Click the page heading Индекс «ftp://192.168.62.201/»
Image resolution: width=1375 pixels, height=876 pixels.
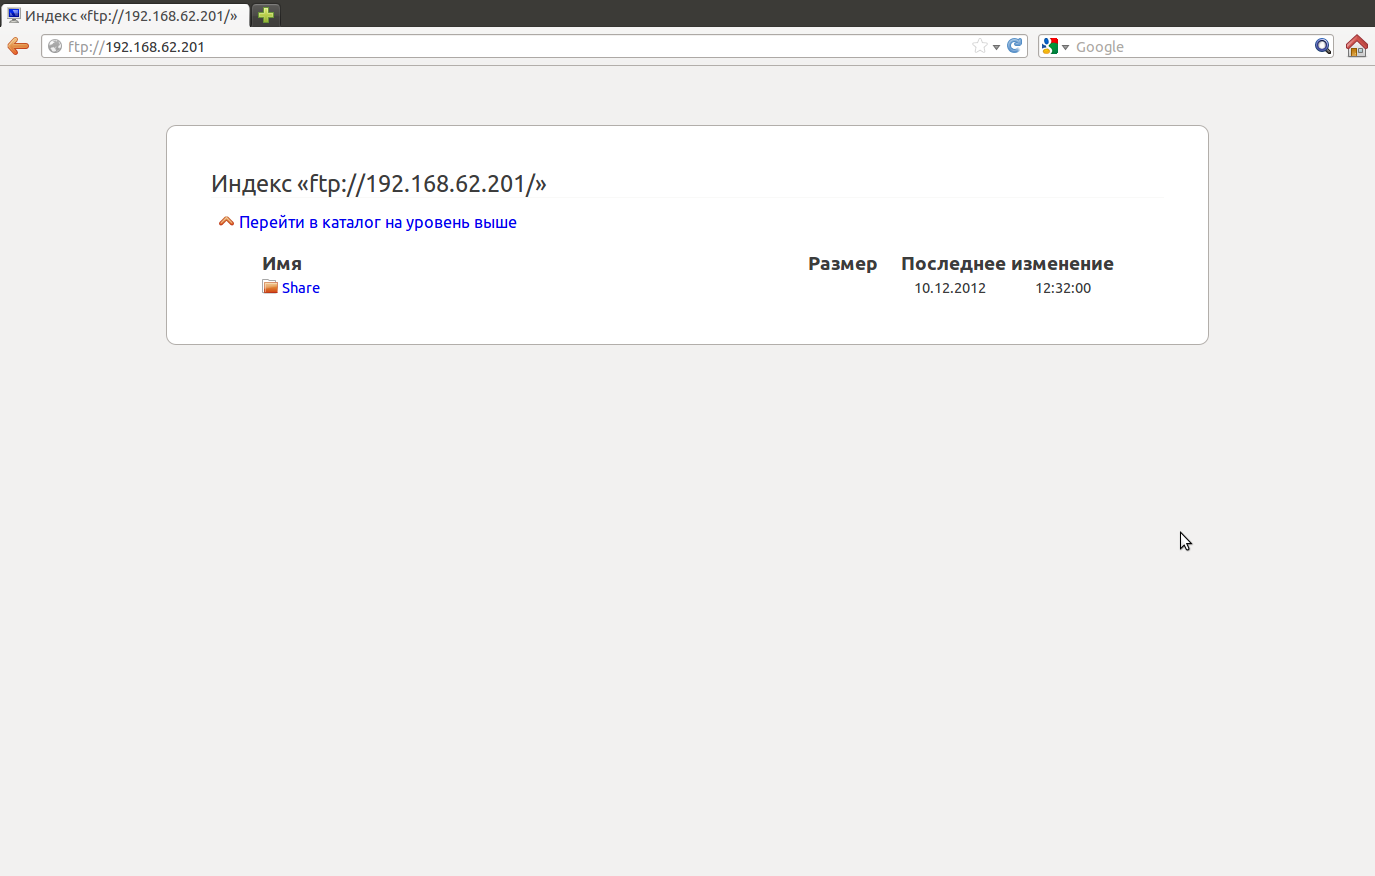pyautogui.click(x=379, y=183)
